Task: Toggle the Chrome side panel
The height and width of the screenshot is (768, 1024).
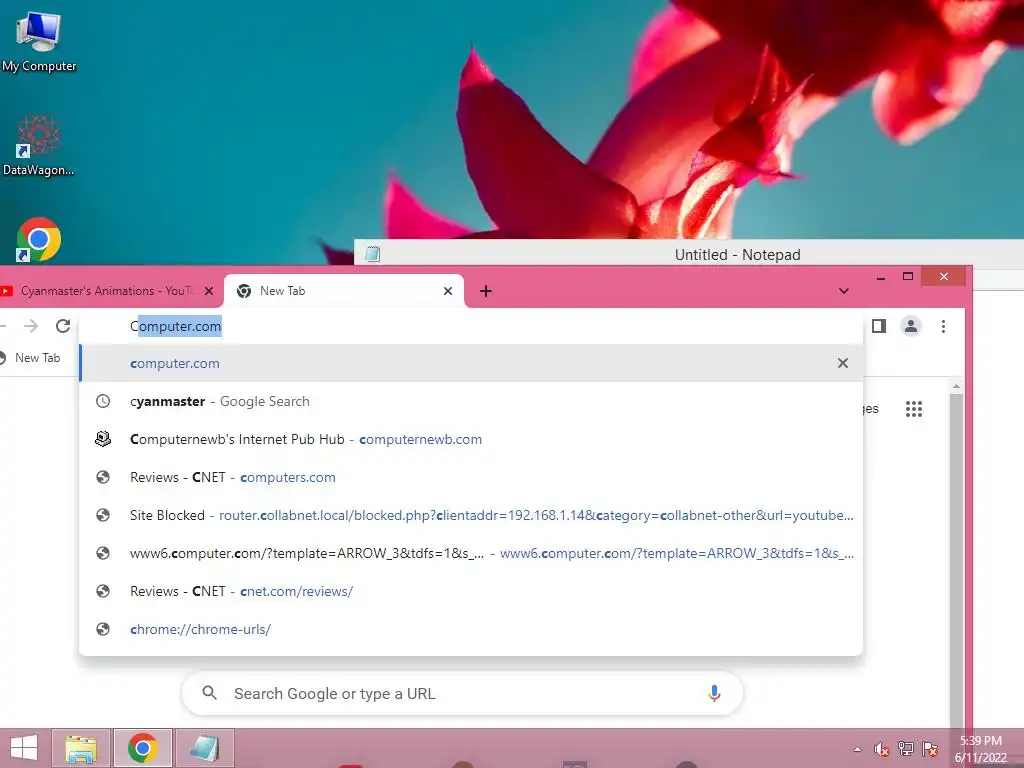Action: tap(879, 326)
